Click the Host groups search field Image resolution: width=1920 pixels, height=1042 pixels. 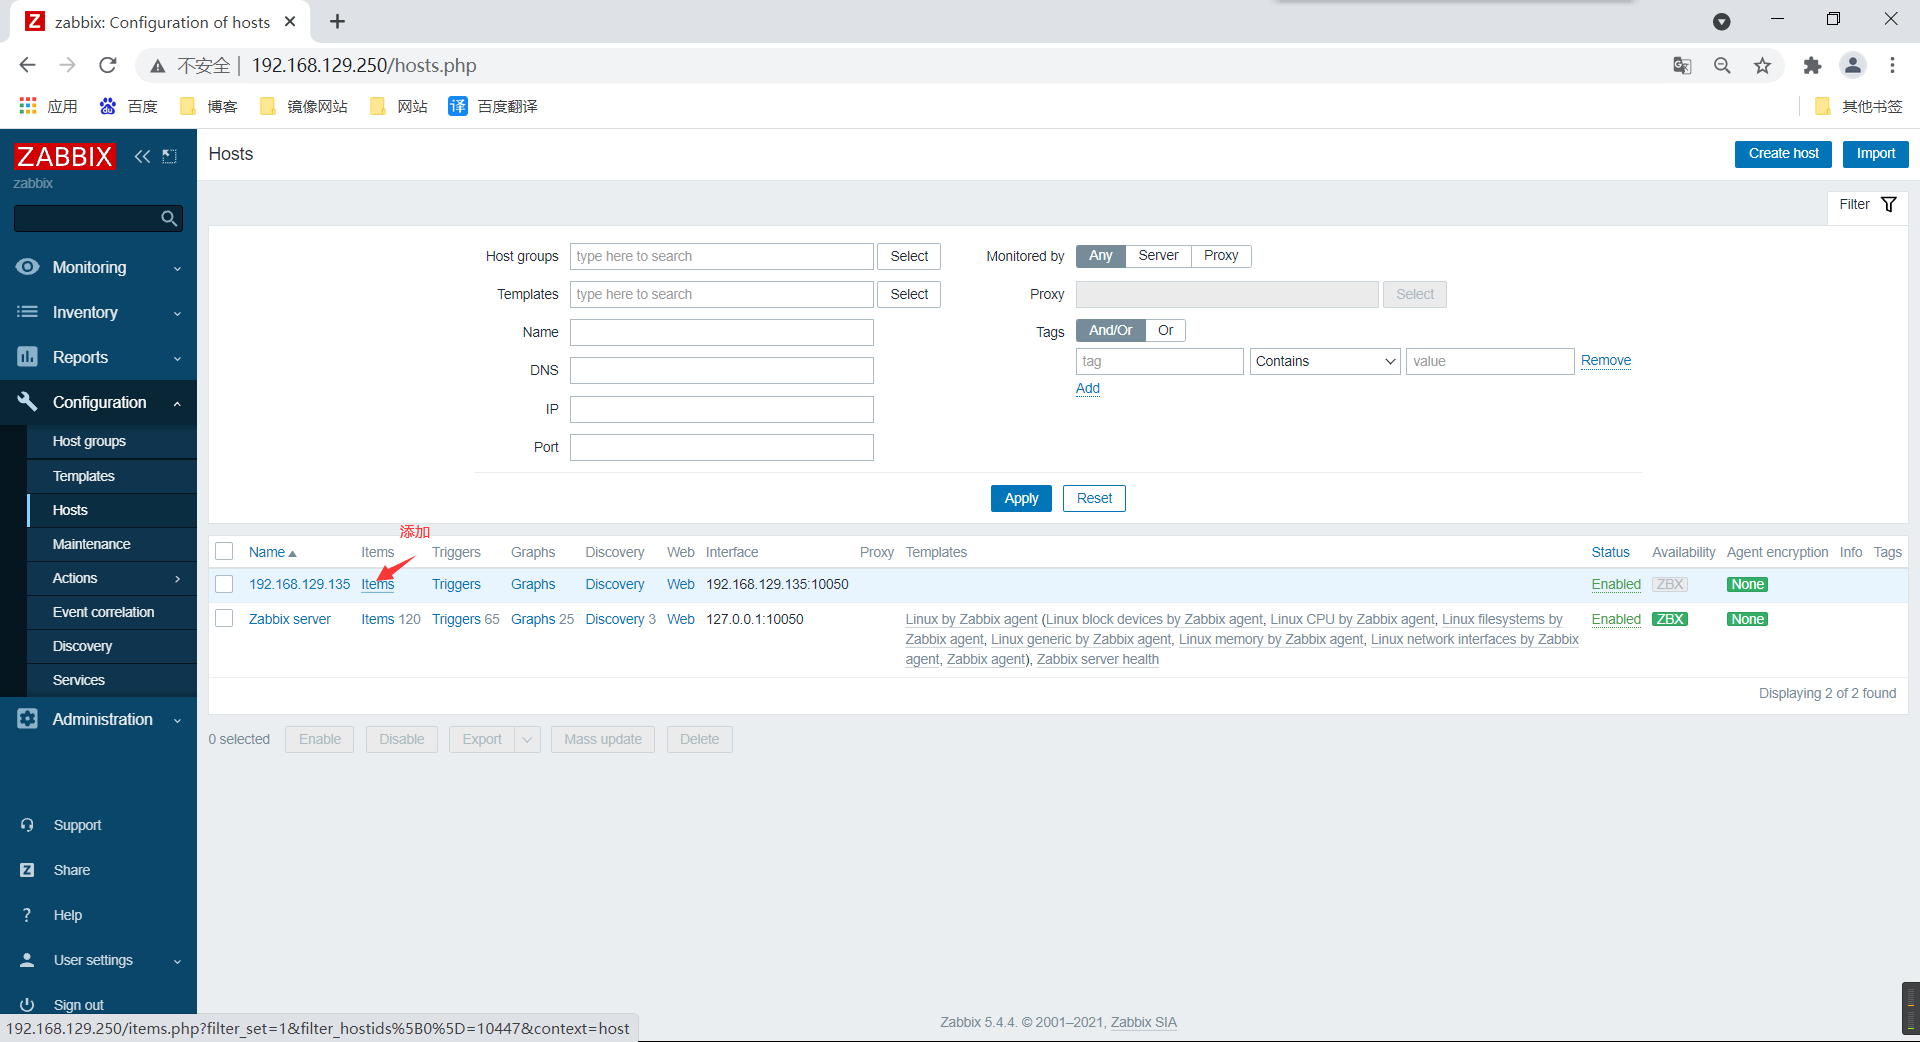tap(722, 256)
